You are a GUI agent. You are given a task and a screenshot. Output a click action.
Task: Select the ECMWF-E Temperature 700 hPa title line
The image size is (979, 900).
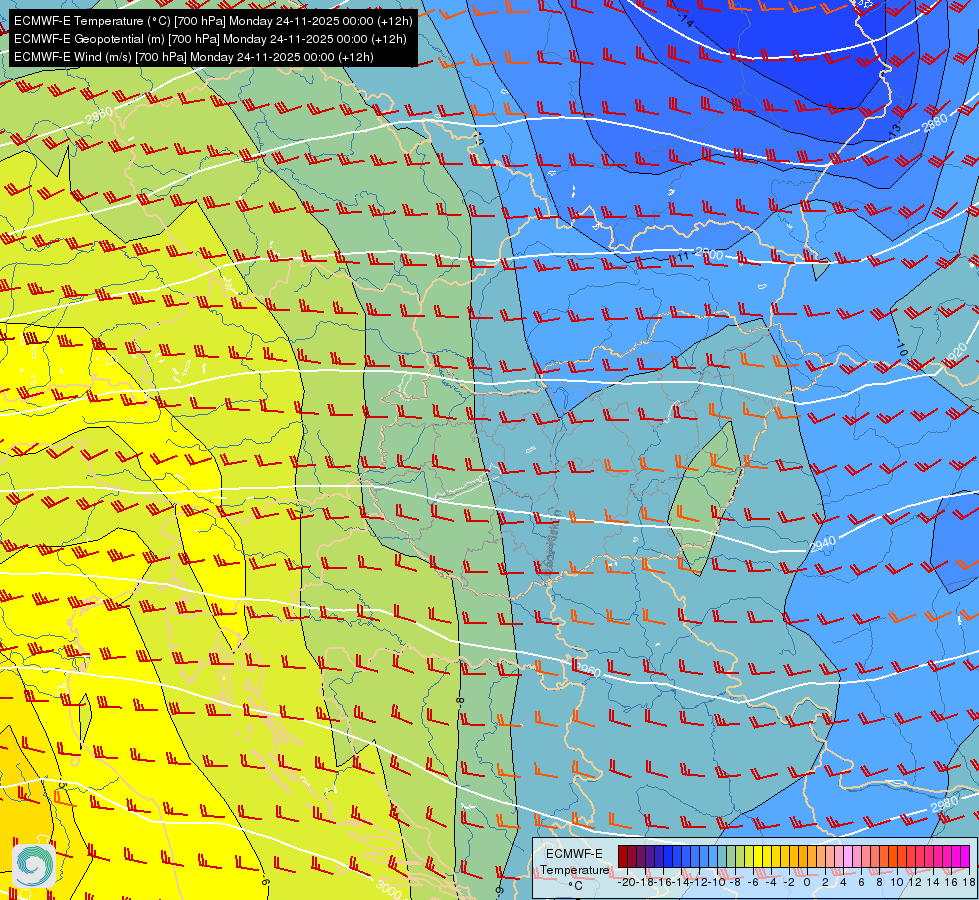(213, 21)
